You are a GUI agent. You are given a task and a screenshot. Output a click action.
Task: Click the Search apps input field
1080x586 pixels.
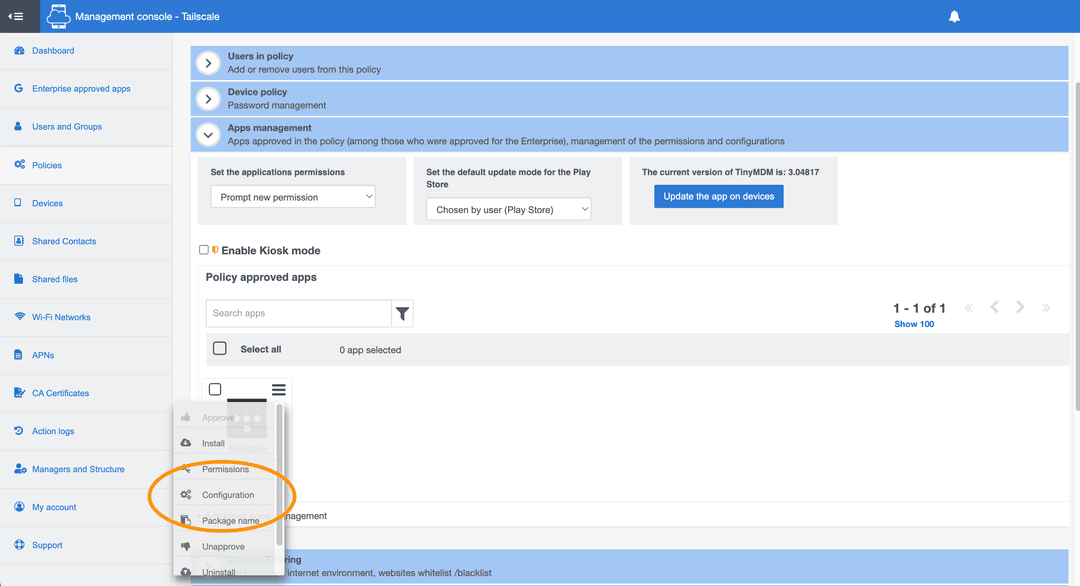(298, 313)
